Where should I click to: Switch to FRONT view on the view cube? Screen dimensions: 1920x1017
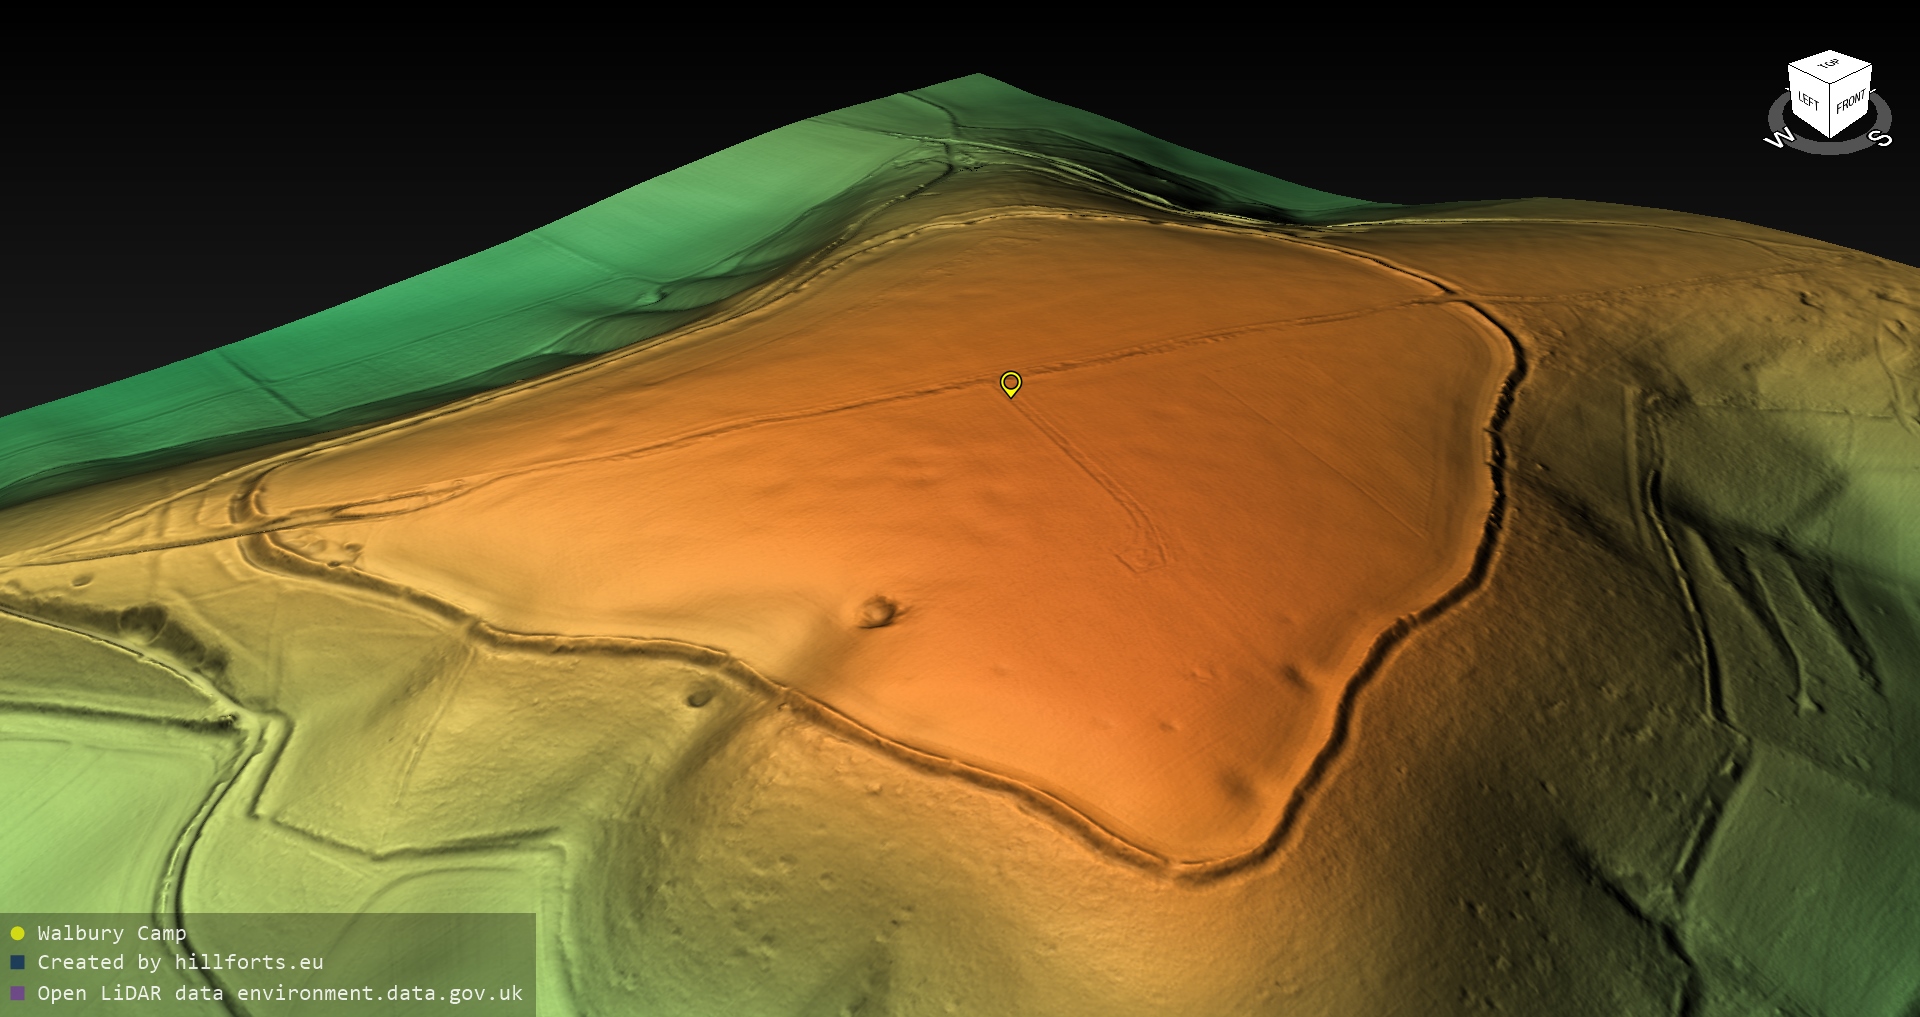point(1851,102)
